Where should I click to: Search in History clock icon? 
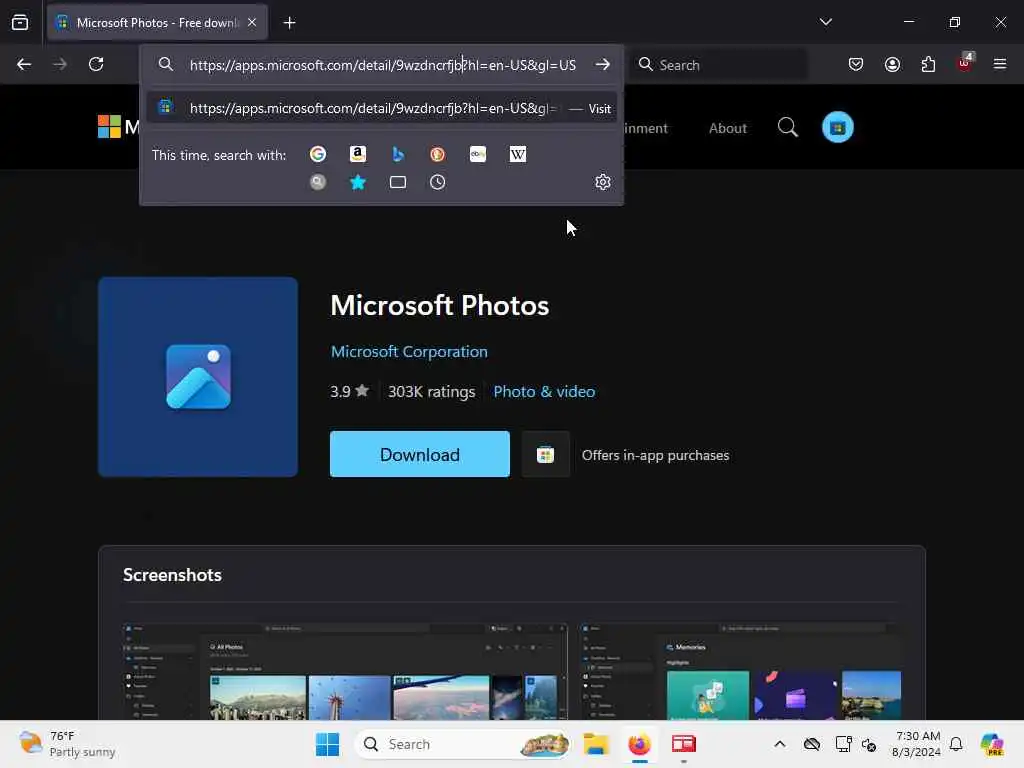(x=438, y=182)
